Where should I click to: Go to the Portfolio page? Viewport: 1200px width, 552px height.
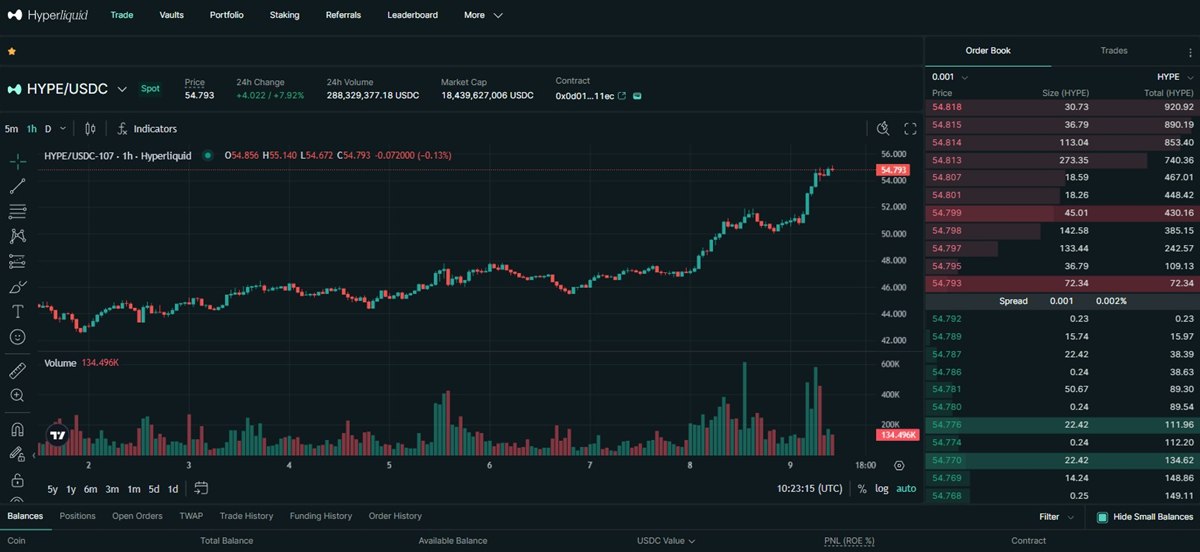[x=227, y=15]
